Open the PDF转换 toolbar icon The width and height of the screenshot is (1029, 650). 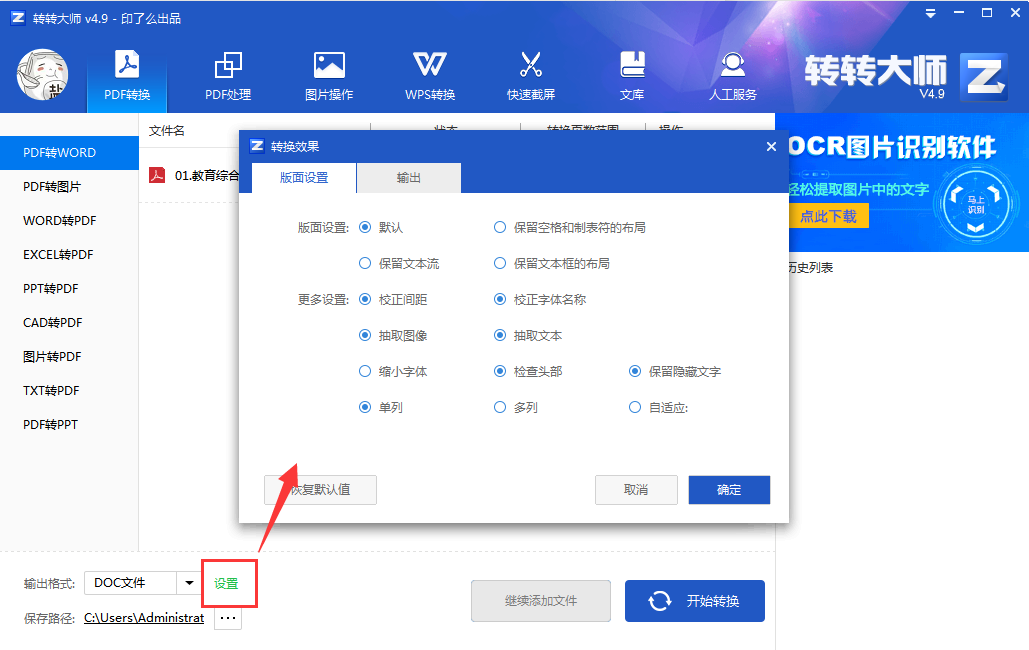[x=127, y=77]
